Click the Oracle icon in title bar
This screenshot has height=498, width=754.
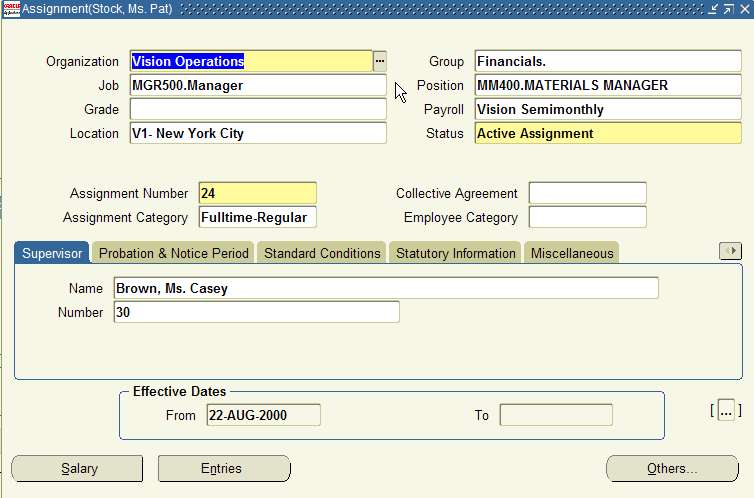11,9
